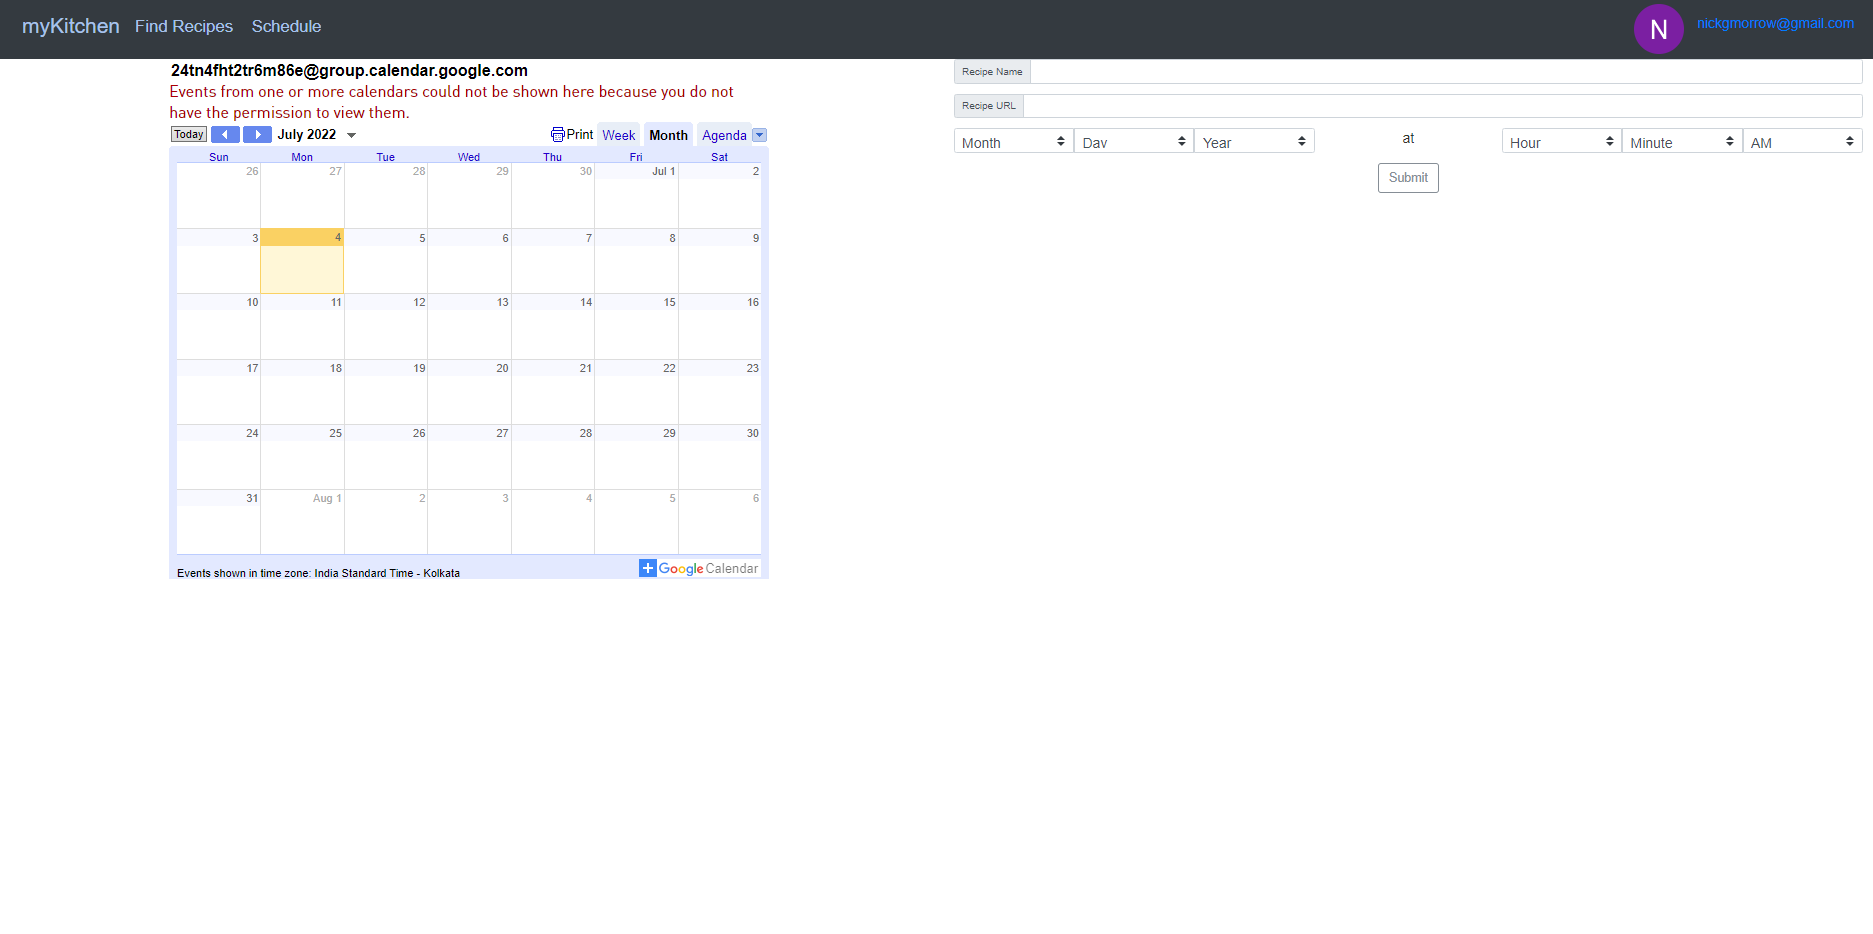Viewport: 1873px width, 934px height.
Task: Go to the next month arrow
Action: click(257, 134)
